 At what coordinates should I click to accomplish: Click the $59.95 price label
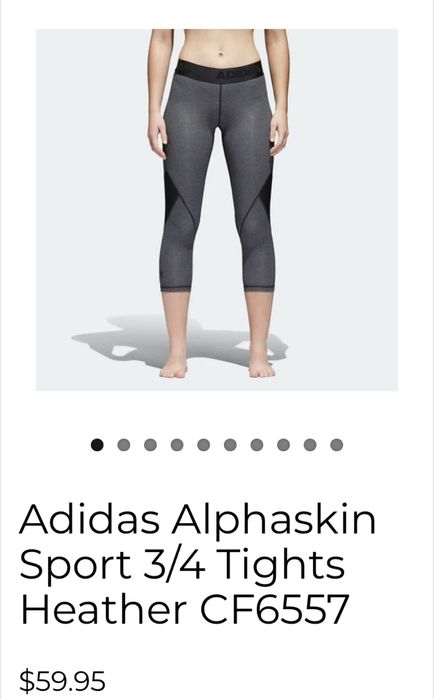point(62,681)
